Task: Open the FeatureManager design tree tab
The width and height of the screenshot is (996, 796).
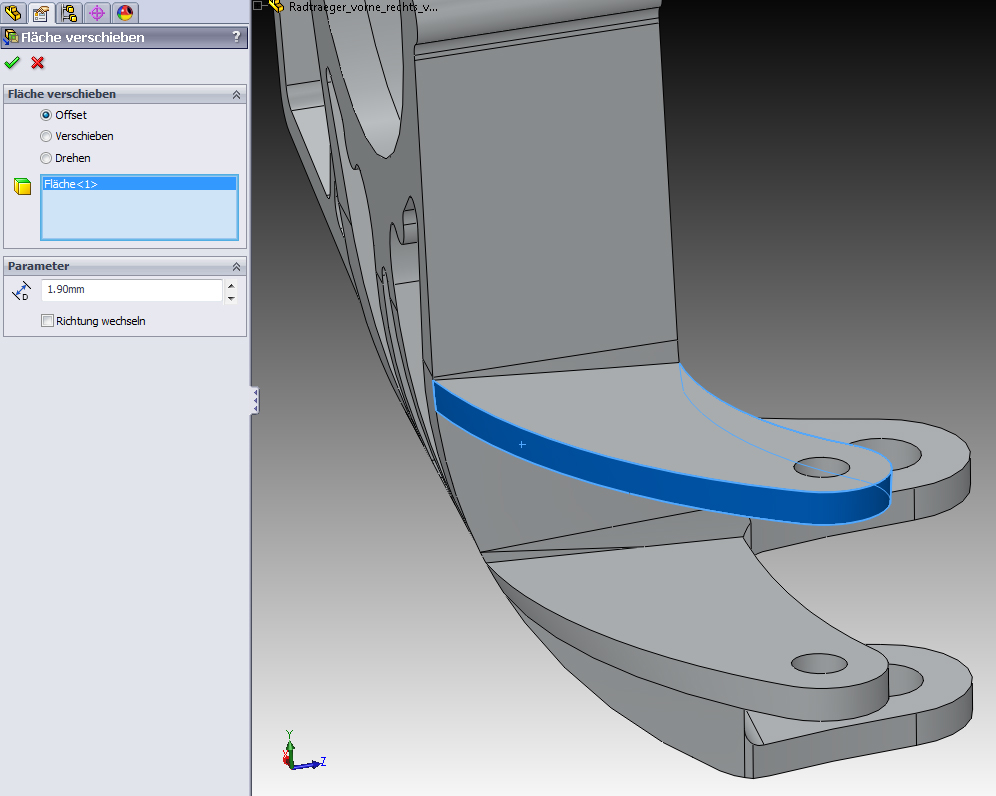Action: point(13,13)
